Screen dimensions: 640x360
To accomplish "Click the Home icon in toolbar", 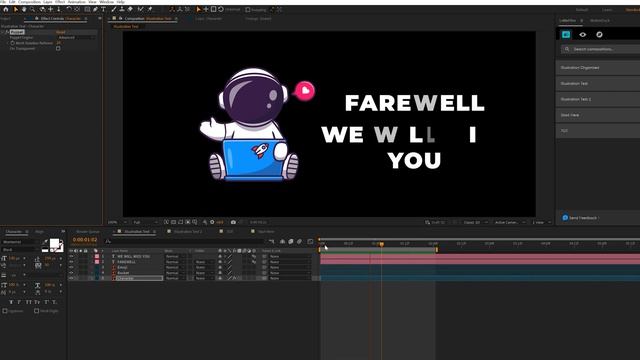I will tap(6, 9).
